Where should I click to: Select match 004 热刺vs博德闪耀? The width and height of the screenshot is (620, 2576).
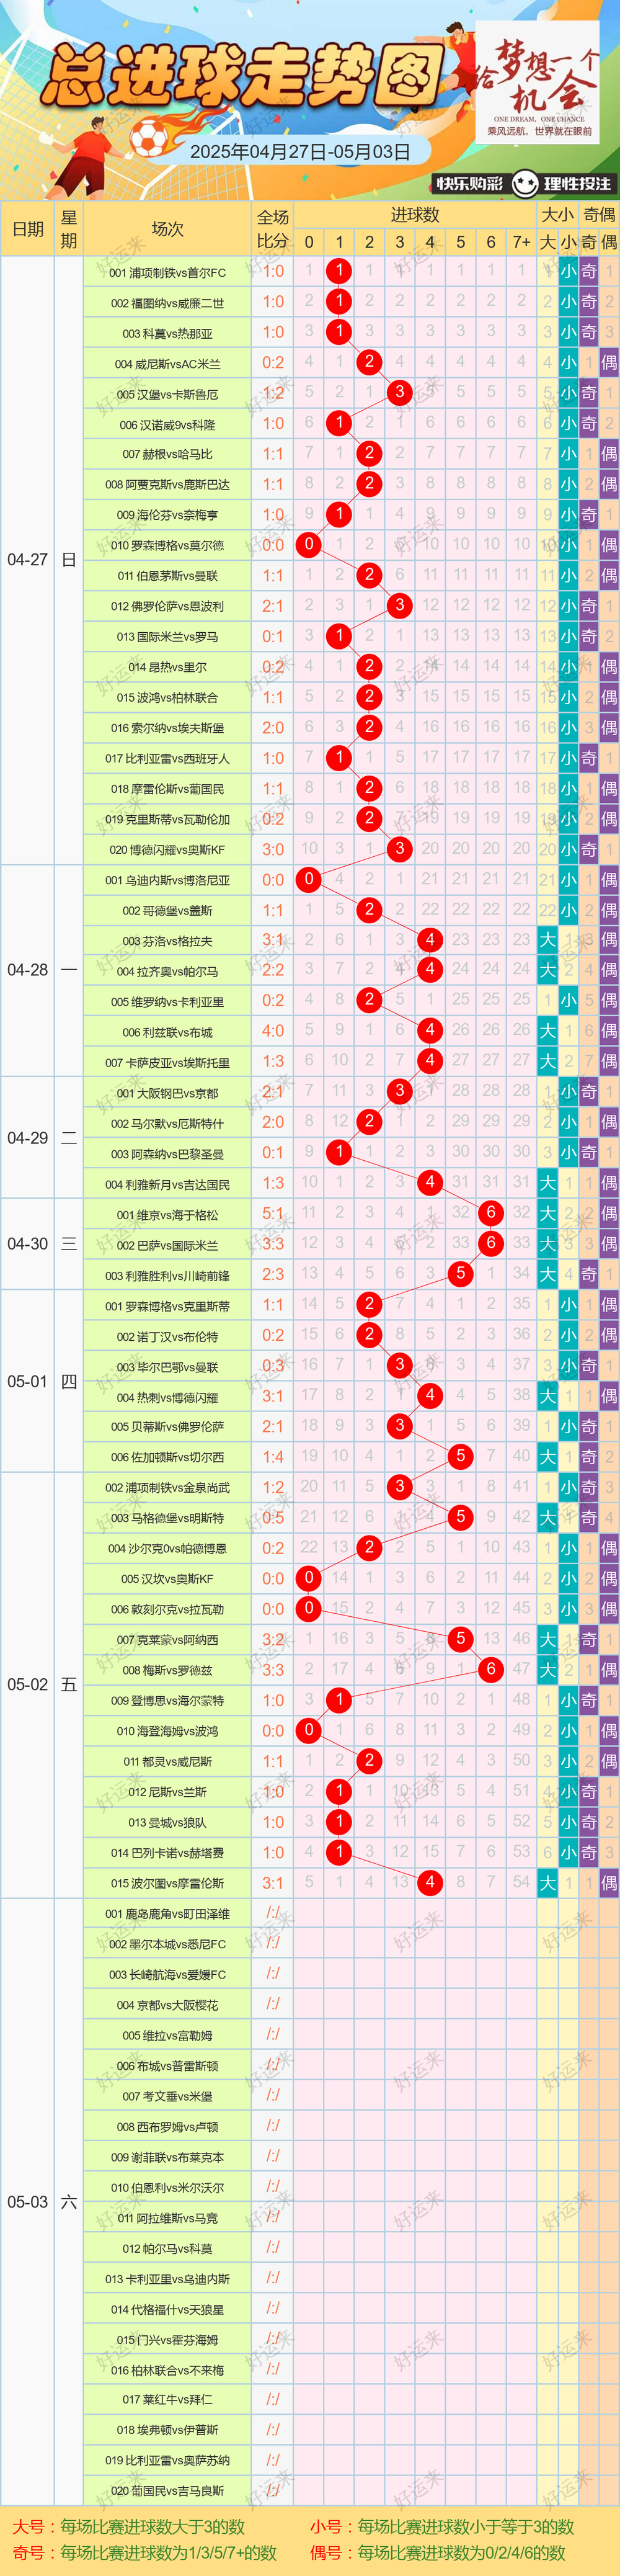point(168,1397)
